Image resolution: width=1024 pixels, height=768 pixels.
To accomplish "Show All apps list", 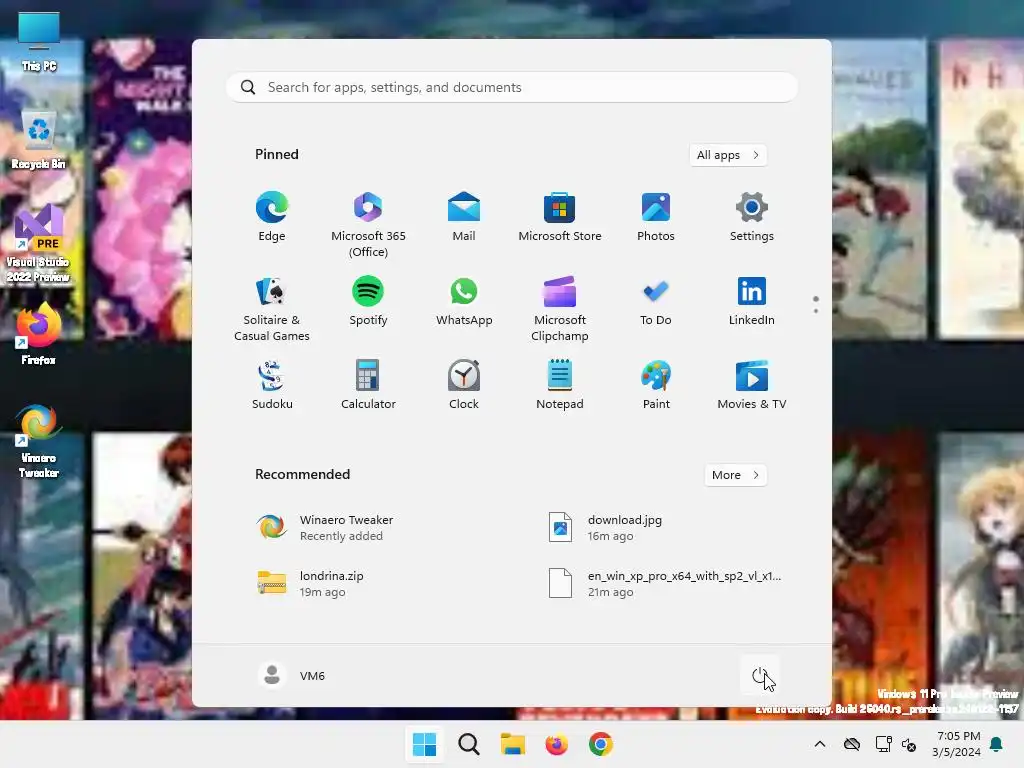I will [x=728, y=155].
